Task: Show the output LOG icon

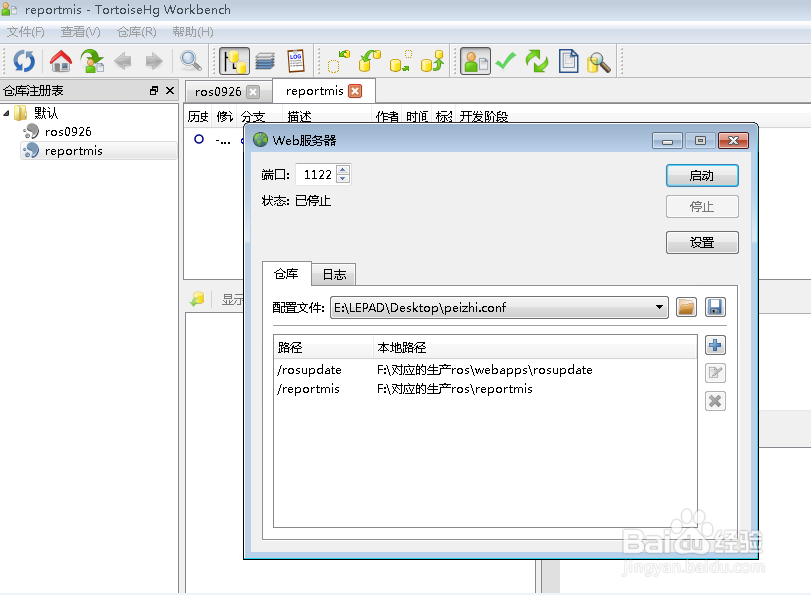Action: click(x=296, y=61)
